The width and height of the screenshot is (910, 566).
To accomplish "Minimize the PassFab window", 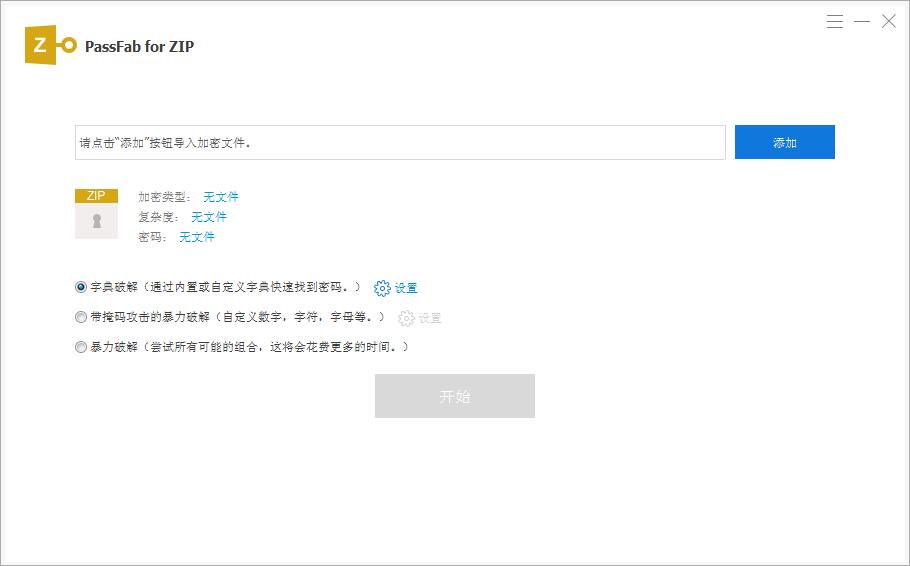I will (x=862, y=21).
